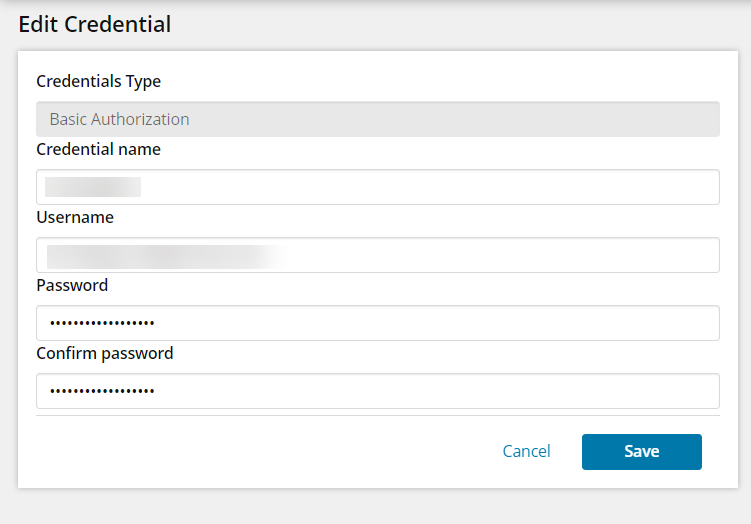Click the Password label text
This screenshot has width=751, height=524.
pyautogui.click(x=72, y=285)
